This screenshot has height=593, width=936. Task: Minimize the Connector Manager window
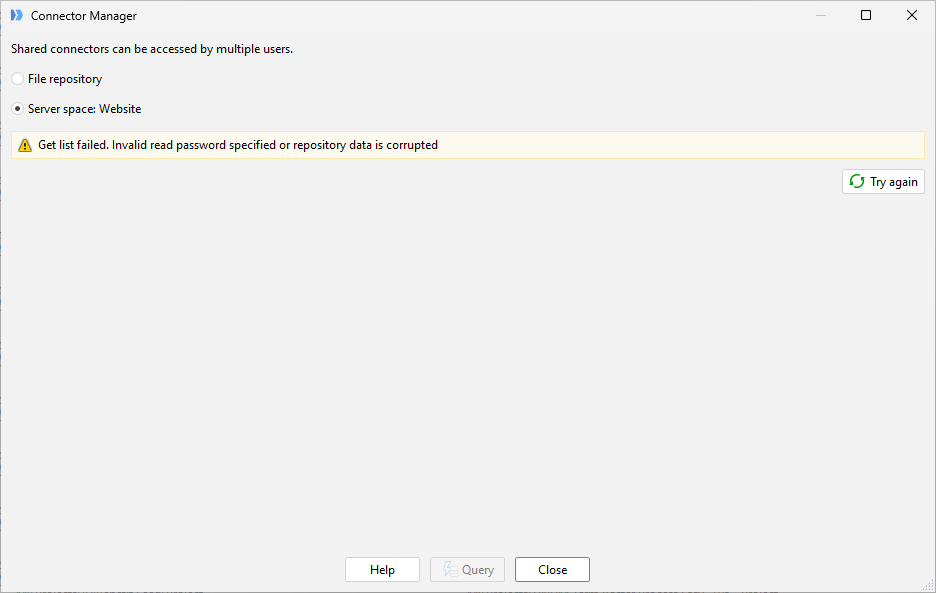point(820,15)
